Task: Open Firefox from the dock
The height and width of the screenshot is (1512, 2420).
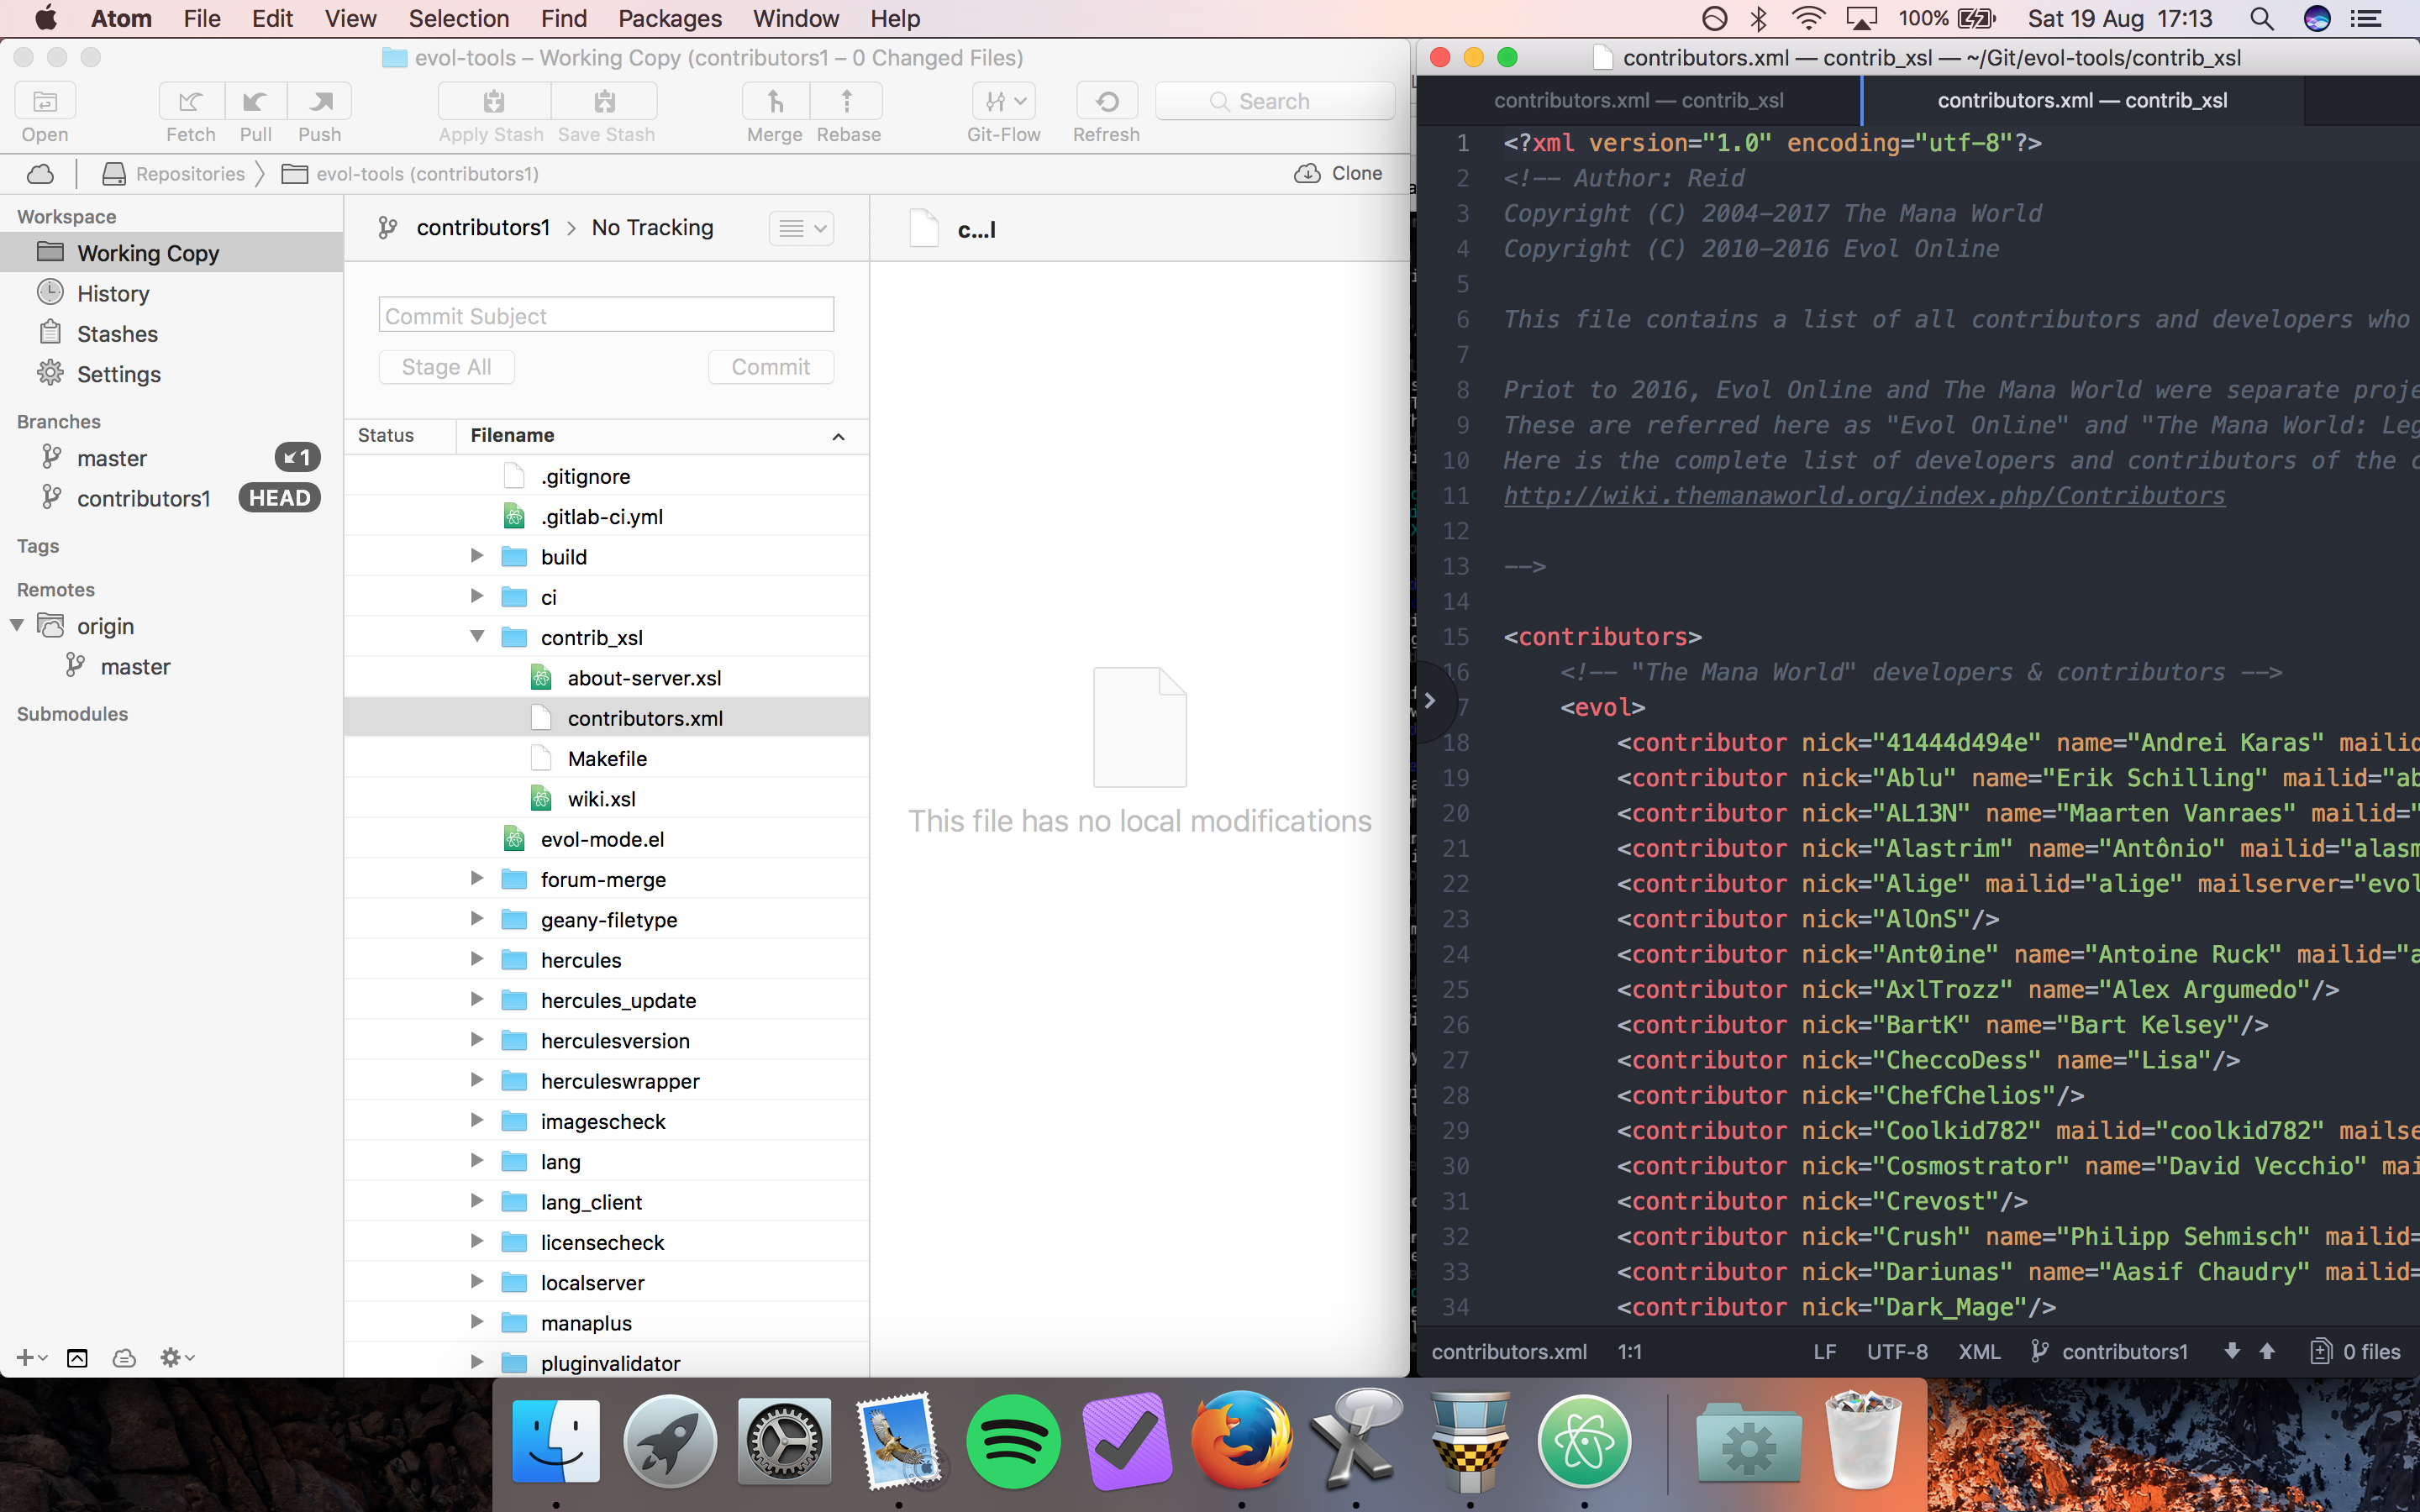Action: pos(1241,1441)
